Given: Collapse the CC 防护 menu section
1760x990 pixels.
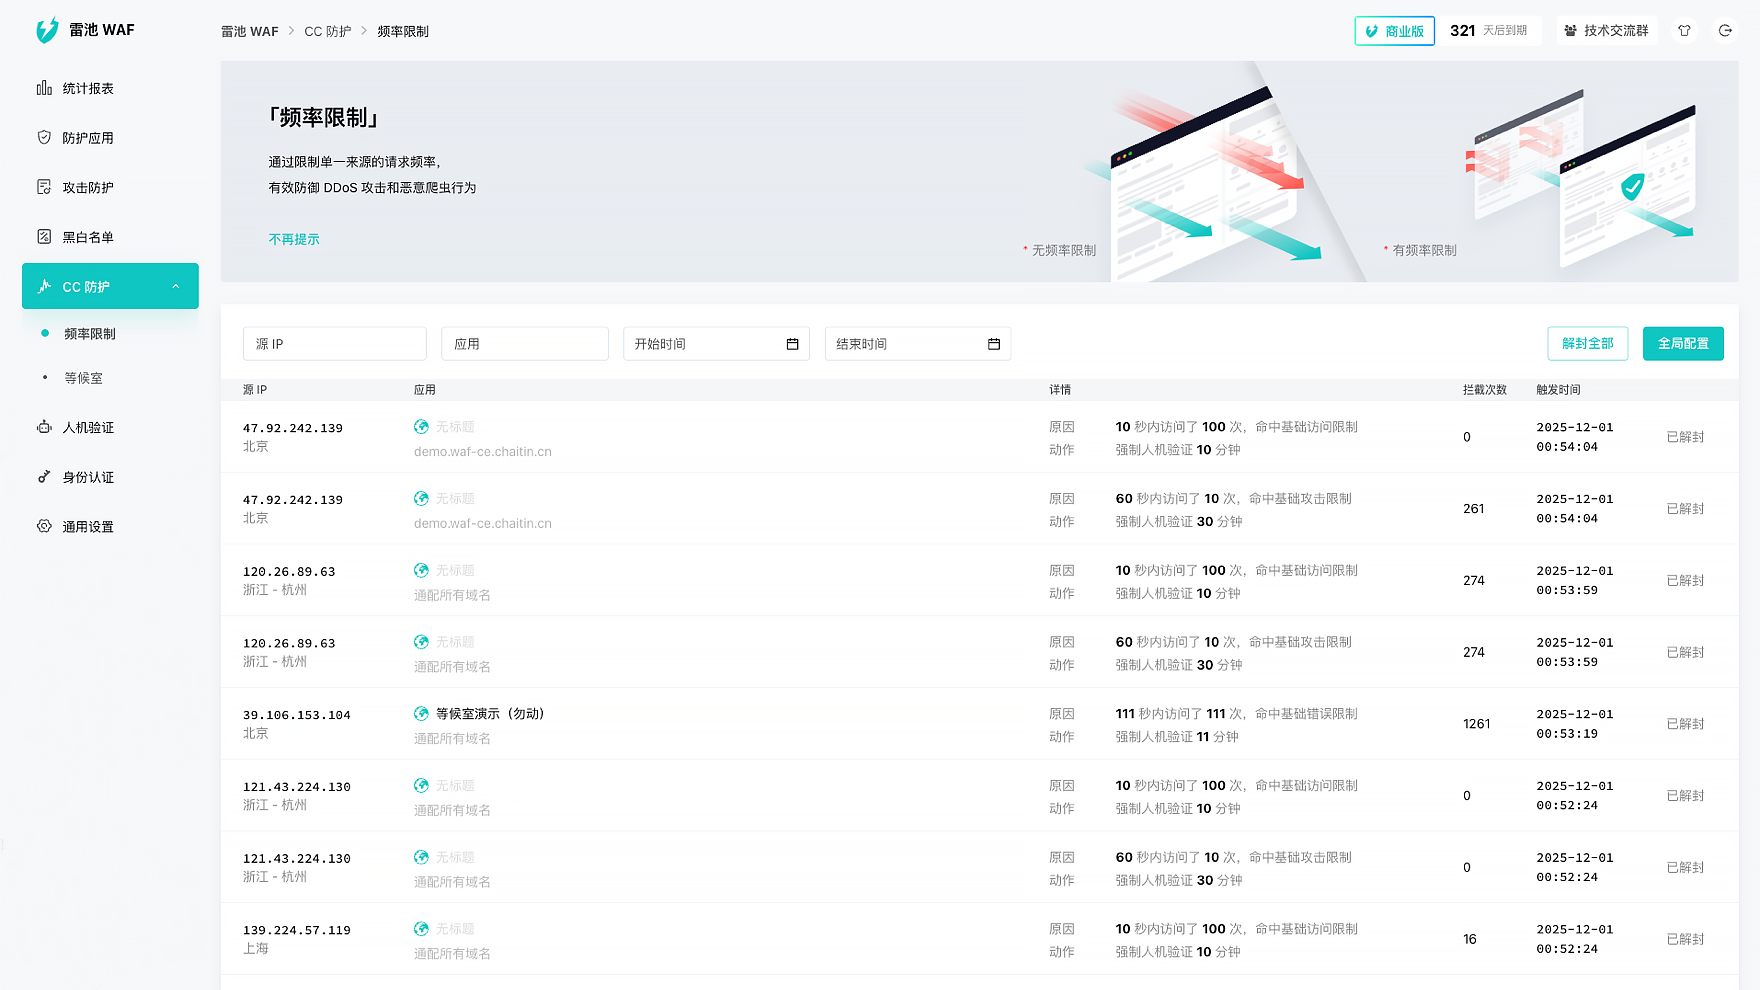Looking at the screenshot, I should pyautogui.click(x=176, y=287).
